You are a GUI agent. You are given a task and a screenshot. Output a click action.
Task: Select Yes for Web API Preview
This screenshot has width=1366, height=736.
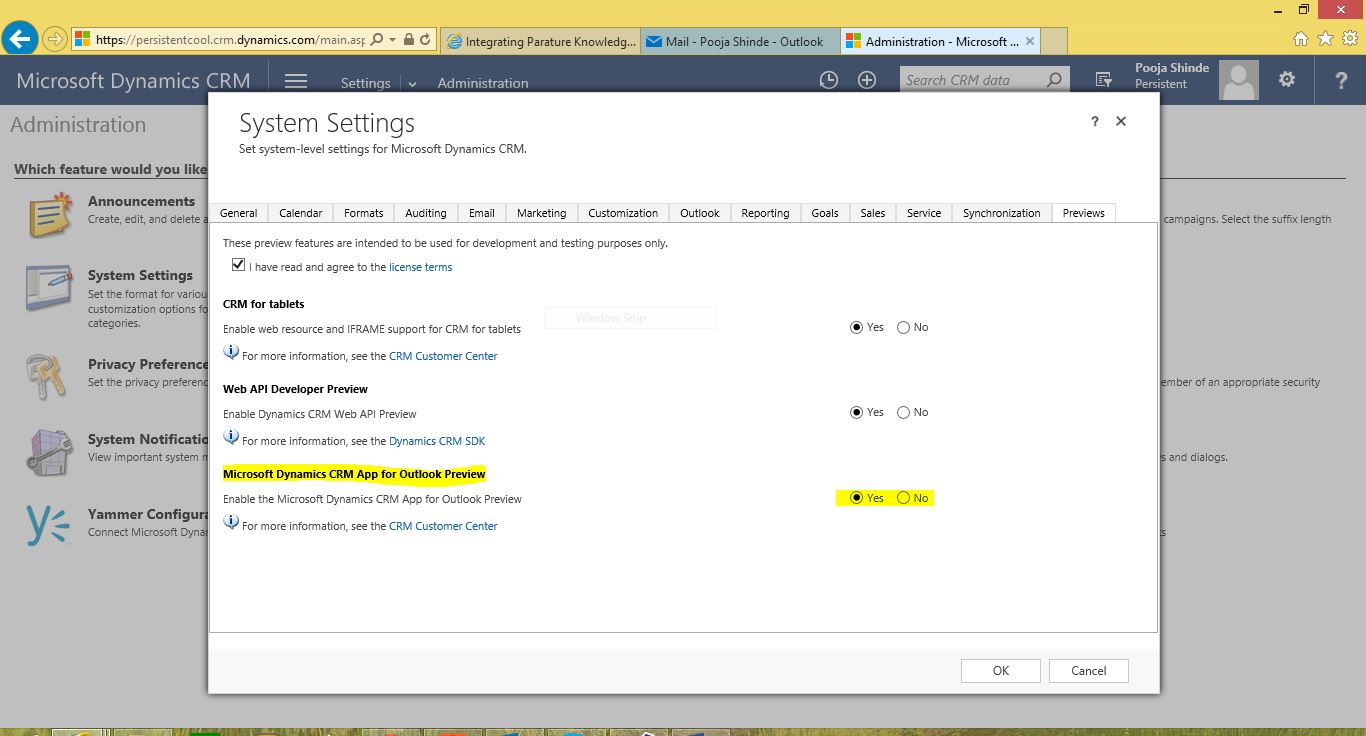856,412
